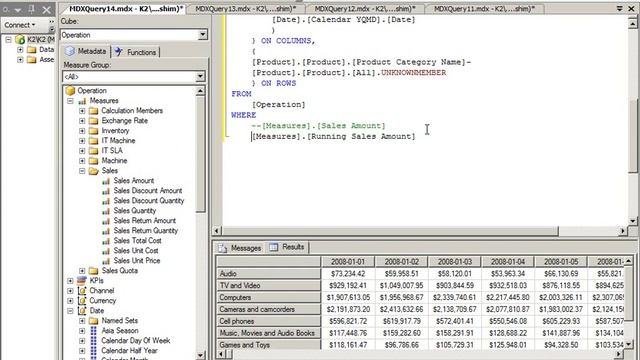Collapse the Date dimension
The image size is (640, 360).
point(70,311)
